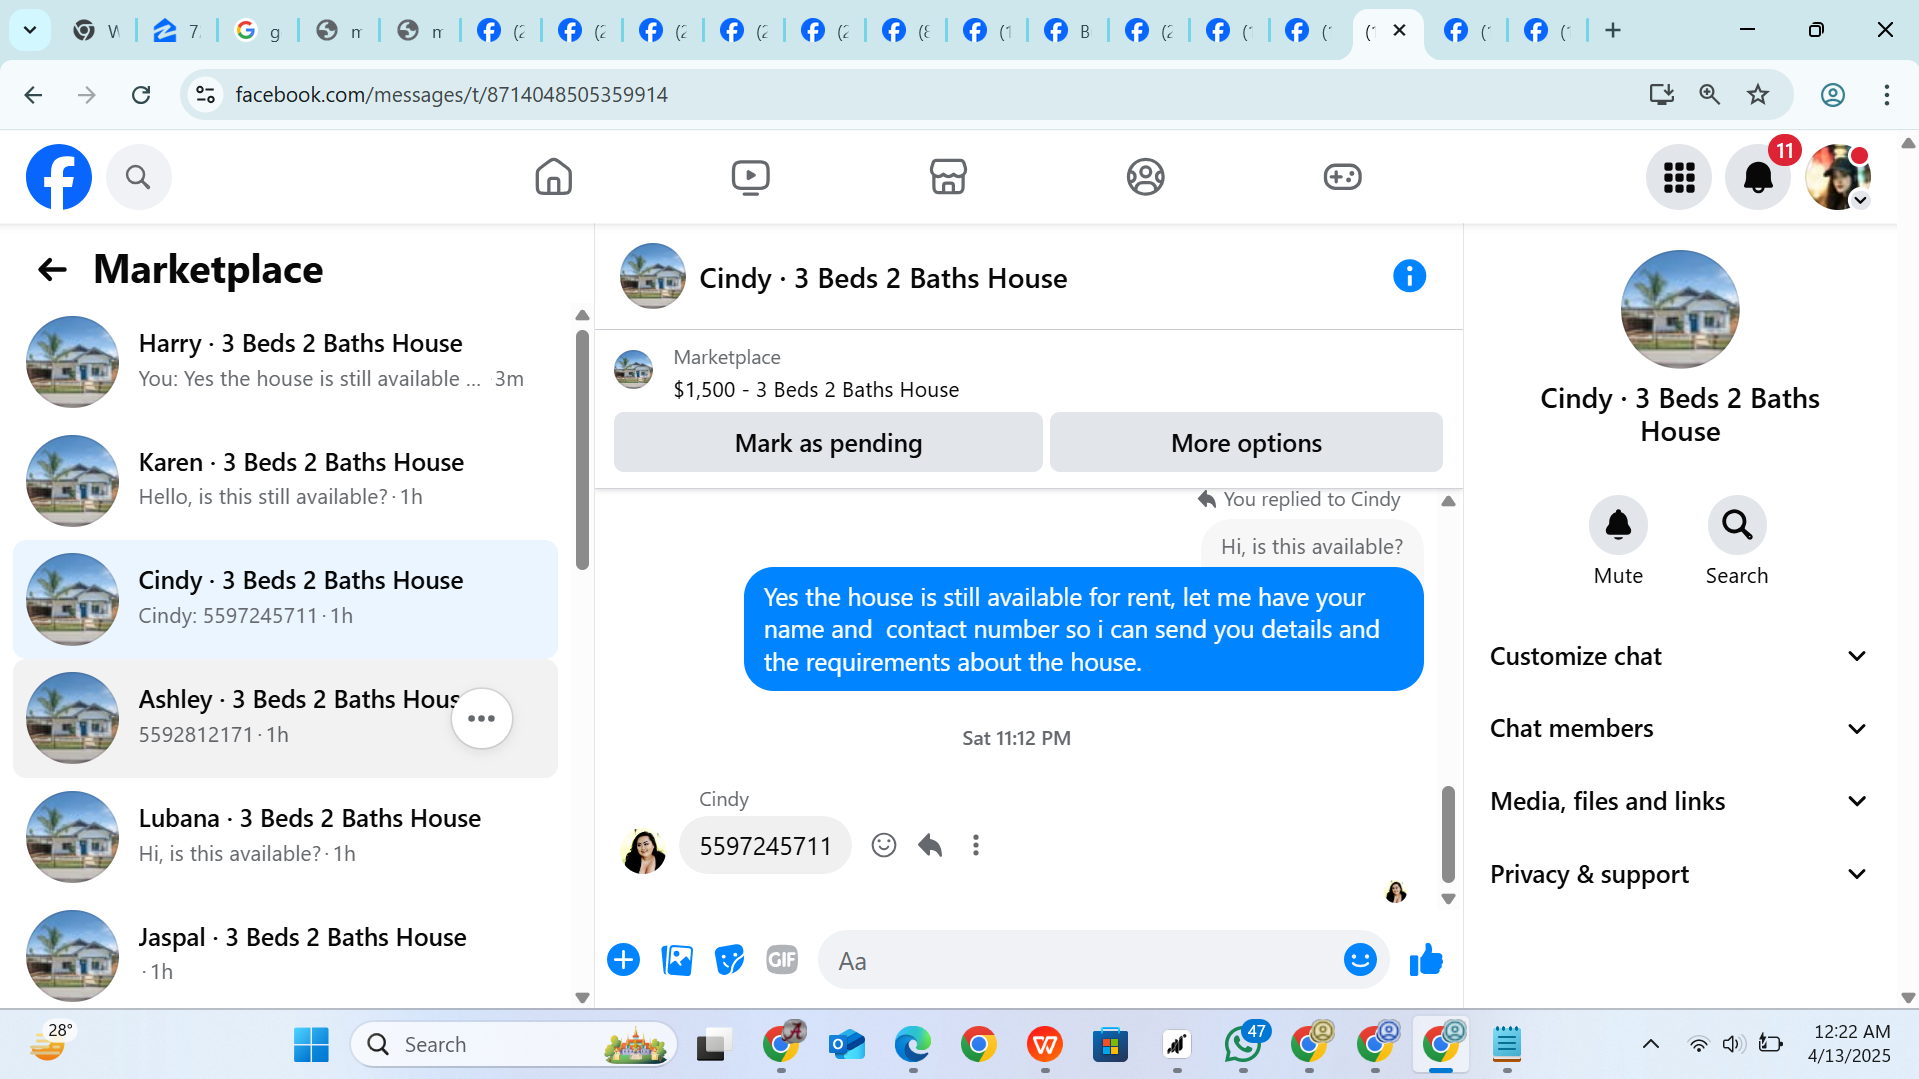Select Cindy's conversation in the list
Viewport: 1919px width, 1079px height.
point(285,599)
